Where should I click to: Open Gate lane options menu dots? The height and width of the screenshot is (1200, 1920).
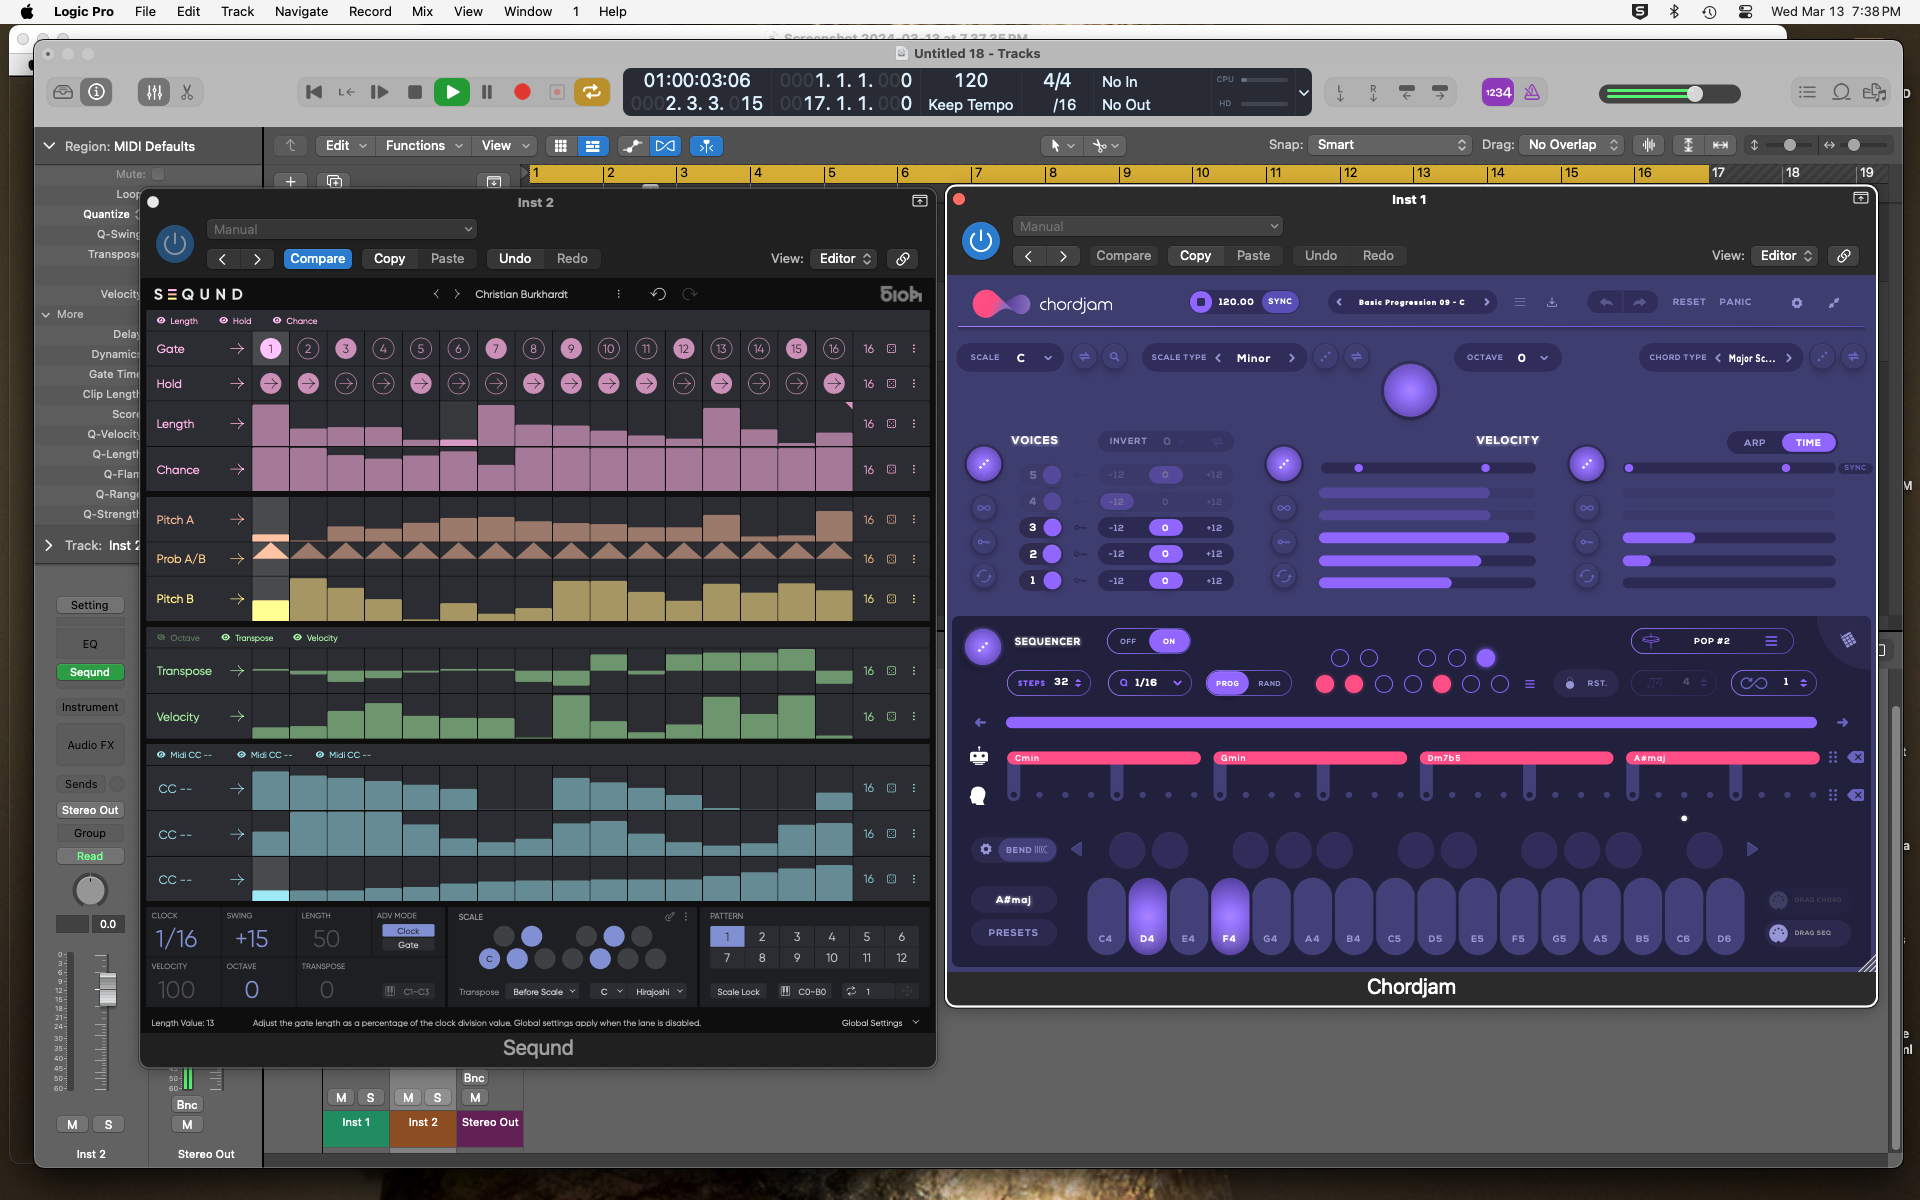tap(914, 349)
